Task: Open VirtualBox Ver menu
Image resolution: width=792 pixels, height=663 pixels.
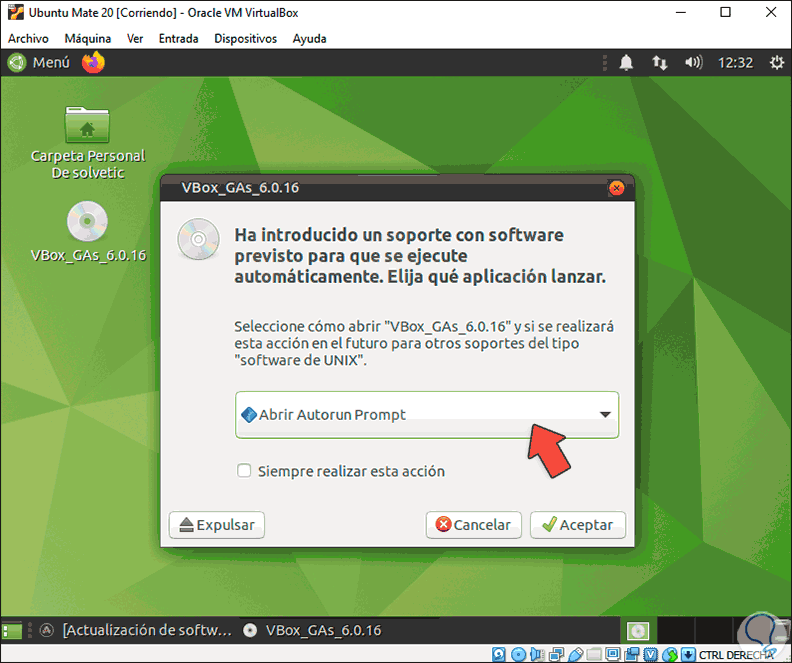Action: point(135,39)
